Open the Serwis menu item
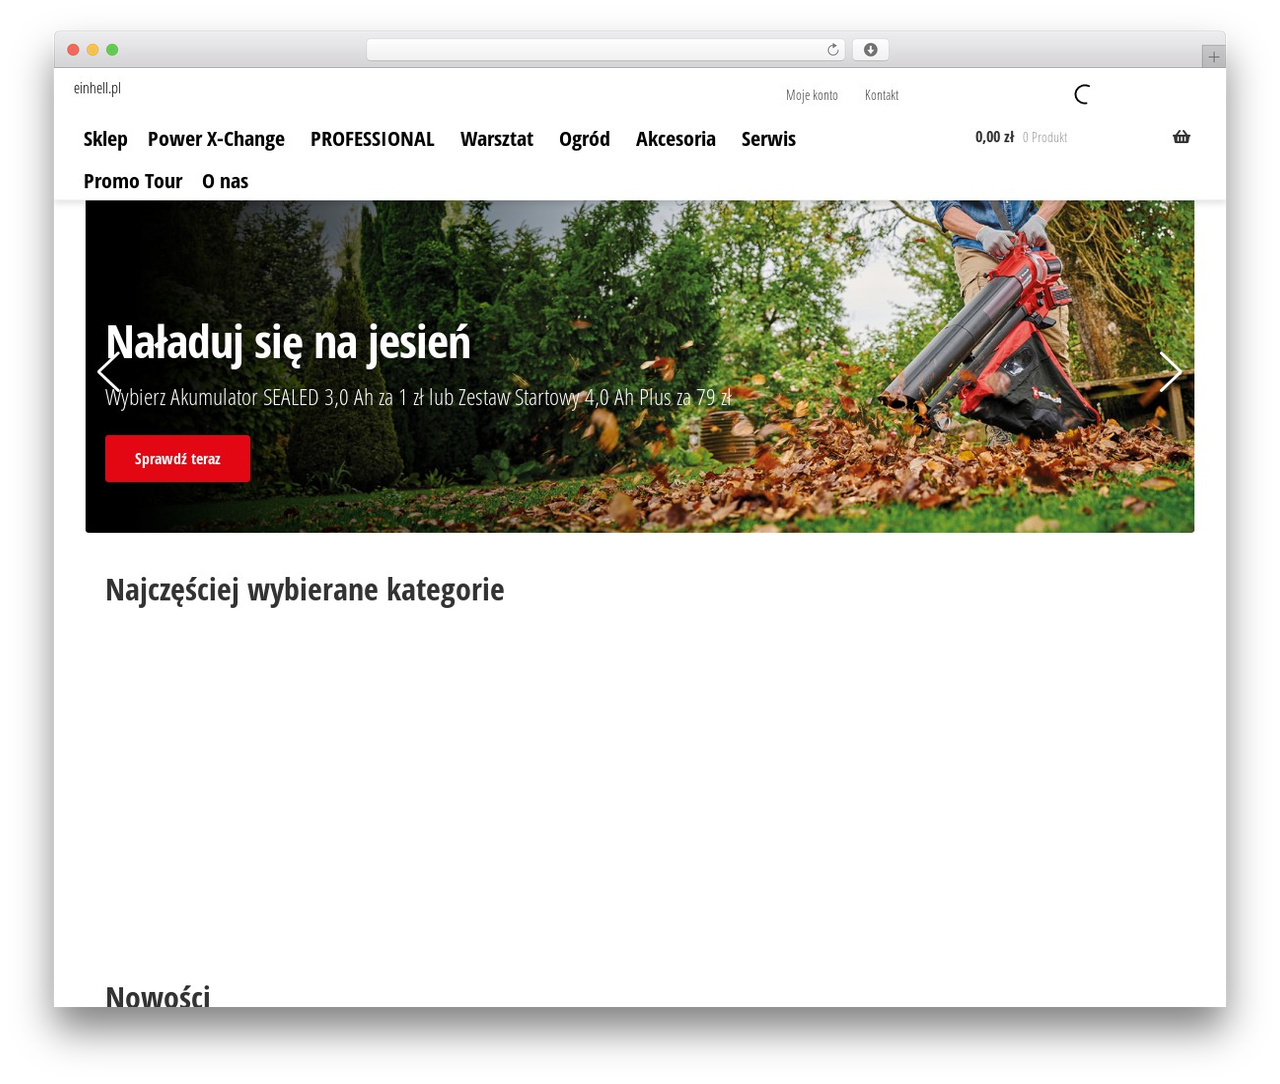The width and height of the screenshot is (1280, 1084). pos(769,139)
